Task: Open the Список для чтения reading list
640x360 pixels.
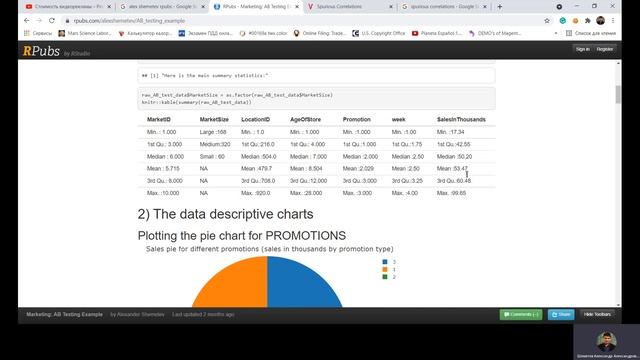Action: click(x=591, y=33)
